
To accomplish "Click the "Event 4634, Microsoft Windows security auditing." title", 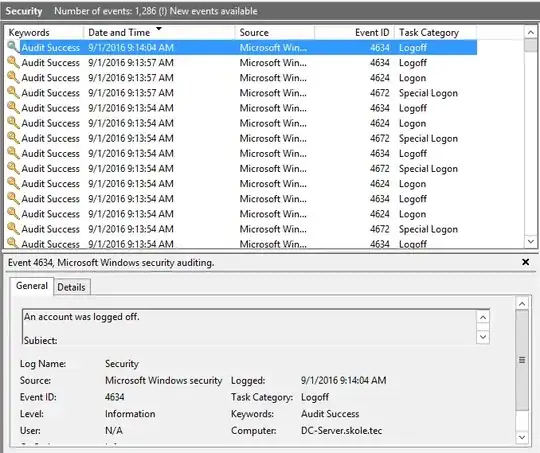I will [x=111, y=263].
